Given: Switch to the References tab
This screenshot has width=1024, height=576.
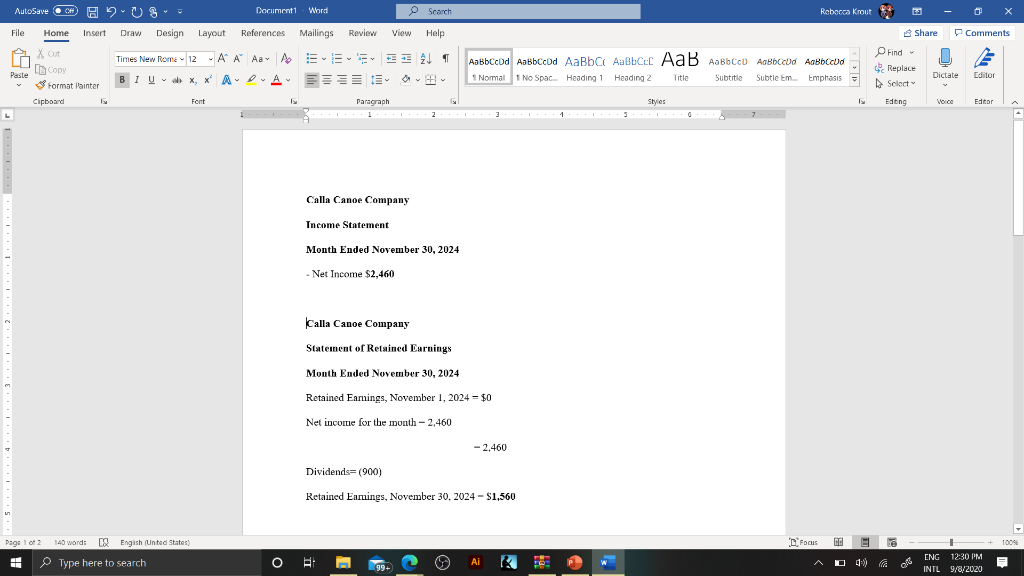Looking at the screenshot, I should 263,33.
